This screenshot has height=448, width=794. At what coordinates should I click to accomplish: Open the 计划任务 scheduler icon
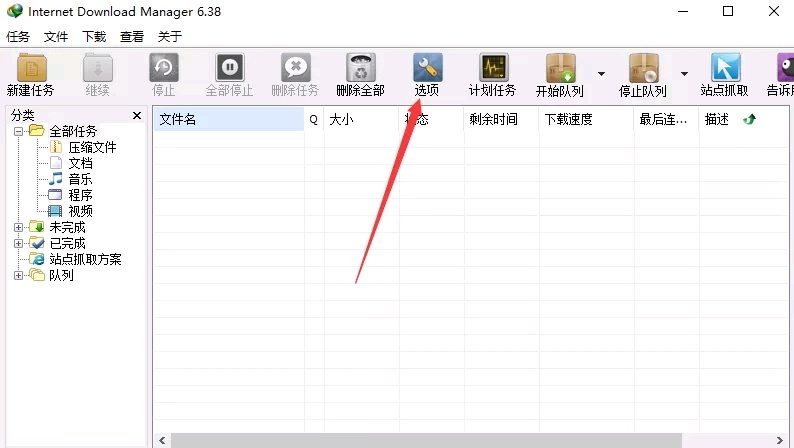pos(494,68)
